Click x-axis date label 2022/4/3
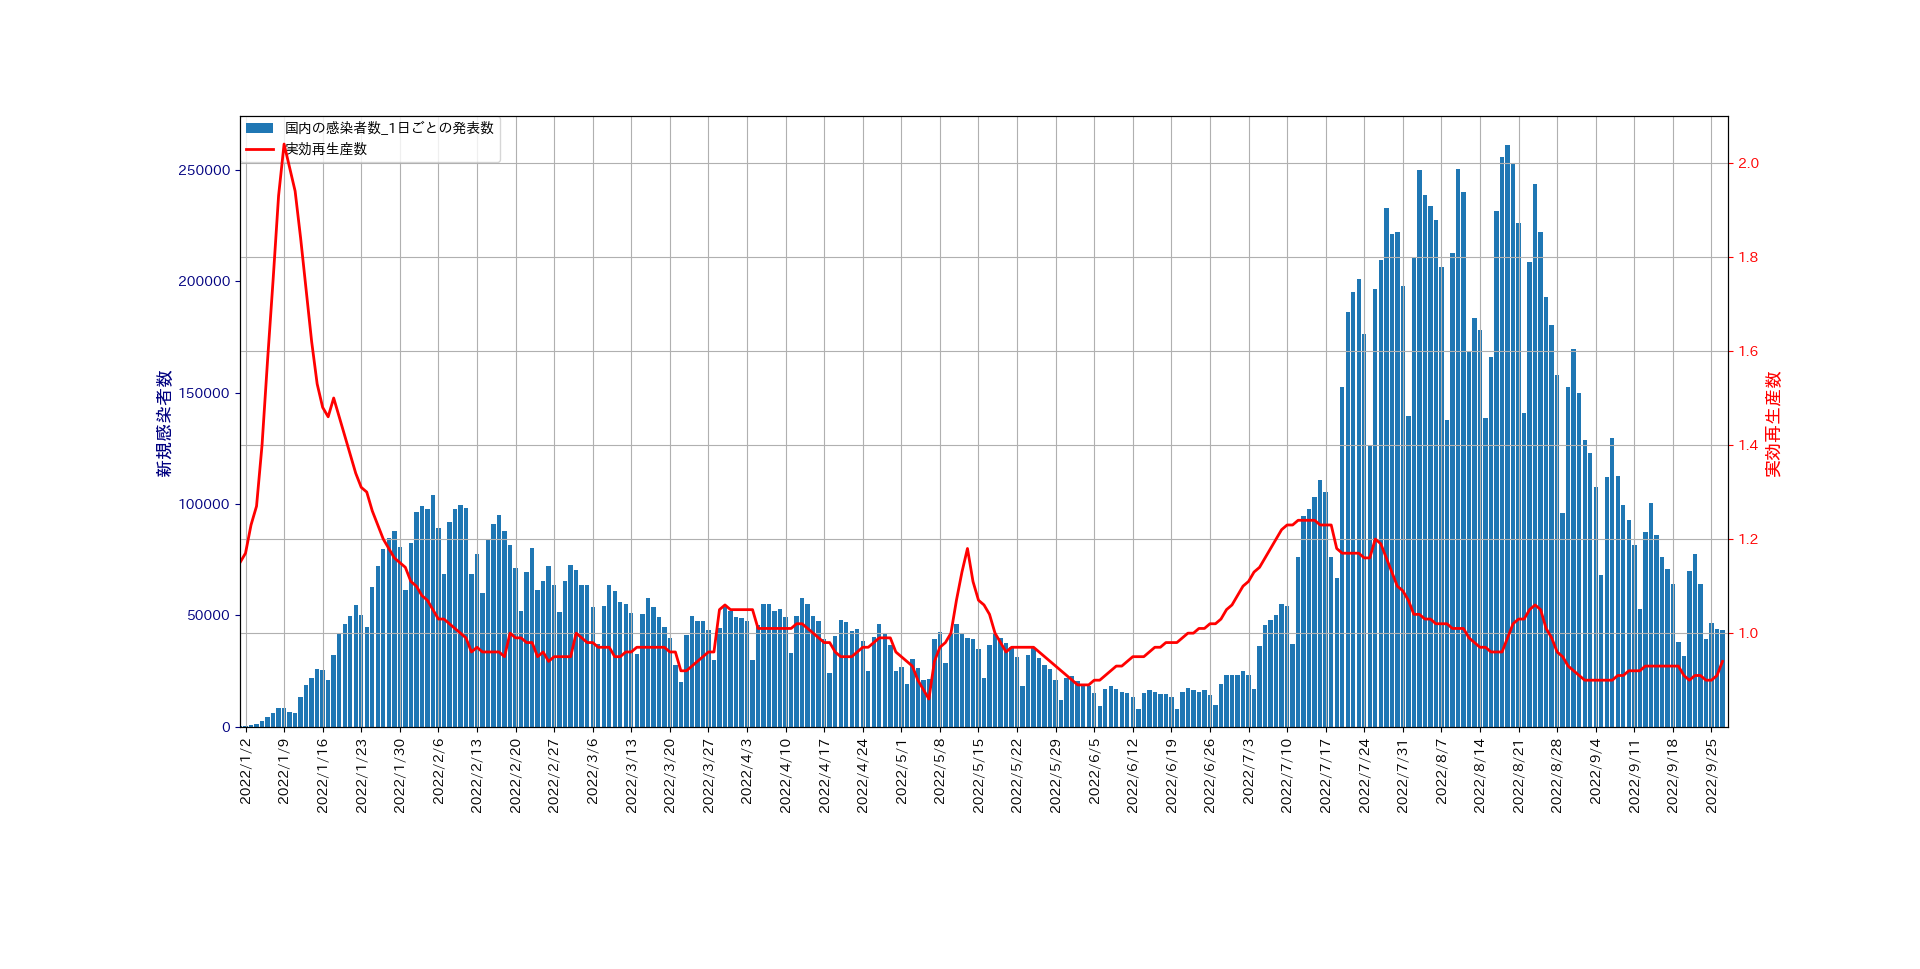 [x=746, y=771]
